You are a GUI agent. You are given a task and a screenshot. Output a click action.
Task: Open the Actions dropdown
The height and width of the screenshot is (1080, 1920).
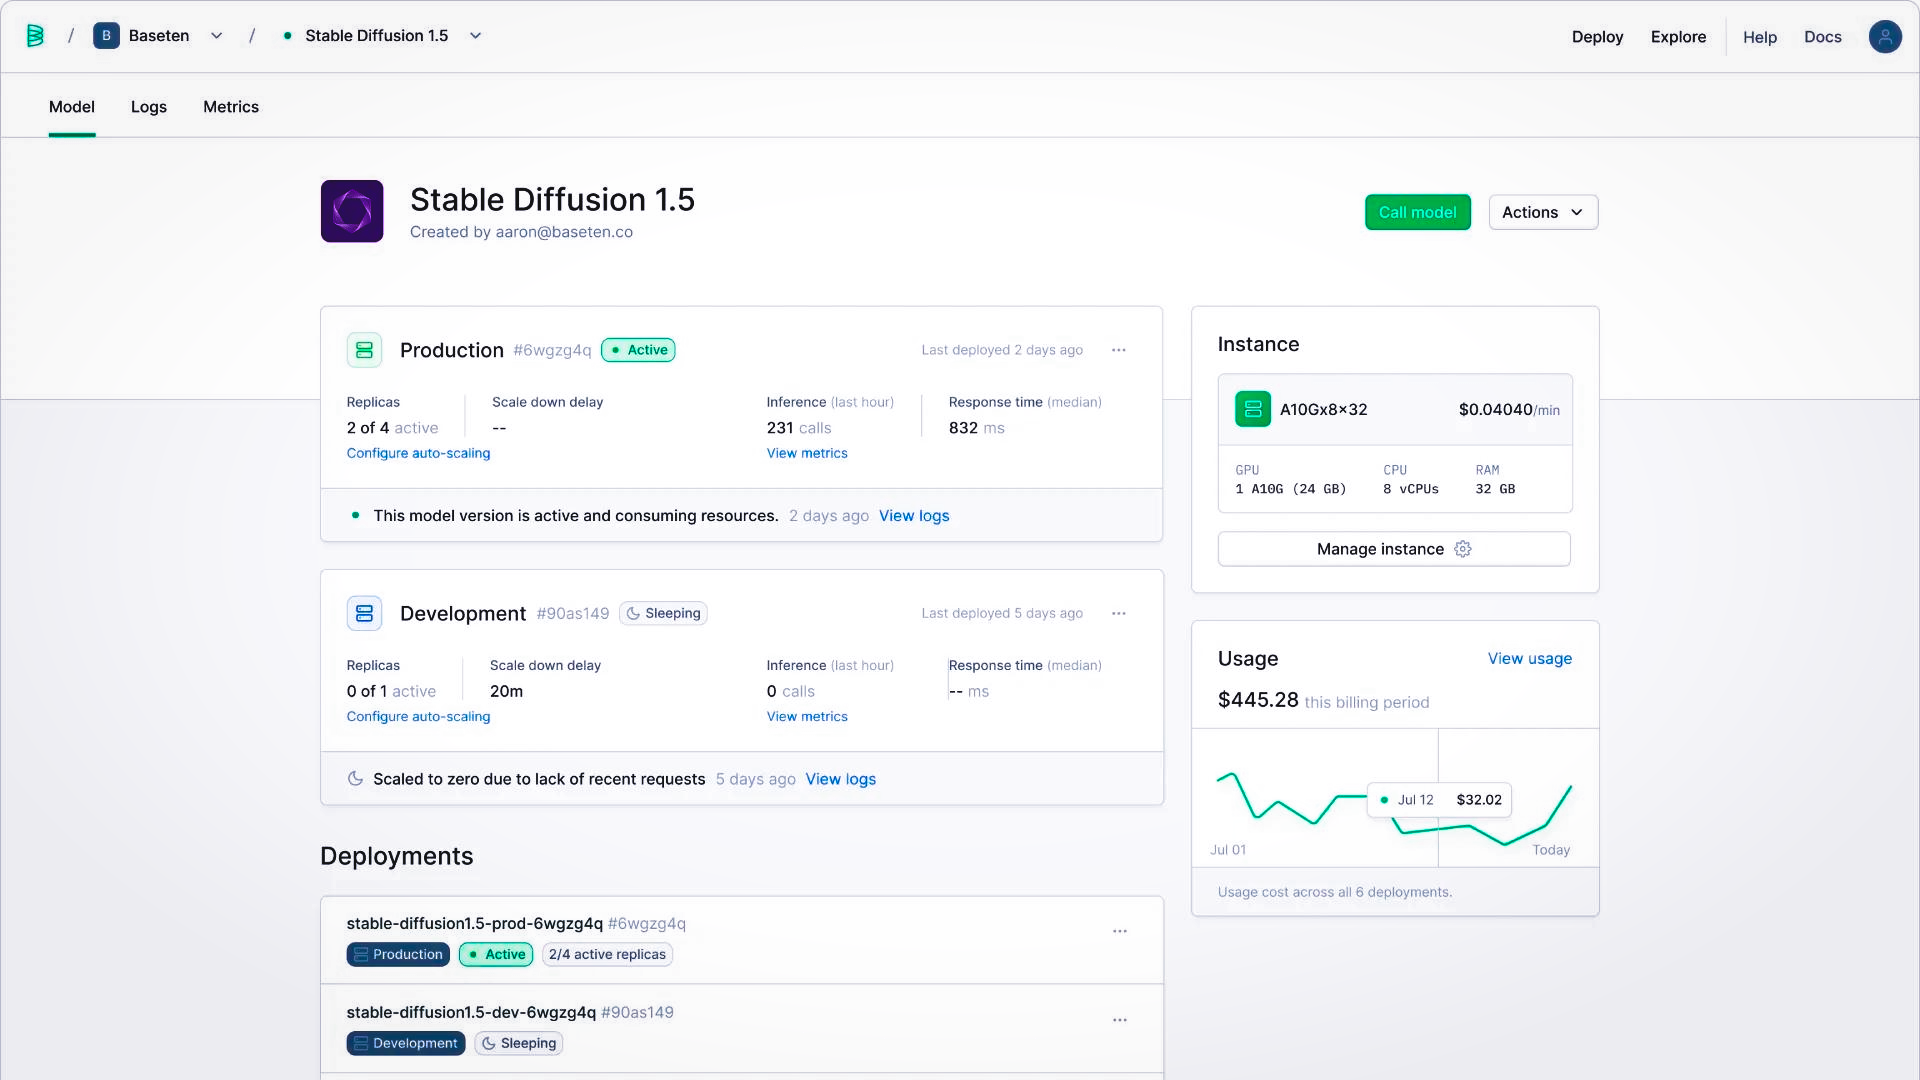click(1543, 212)
